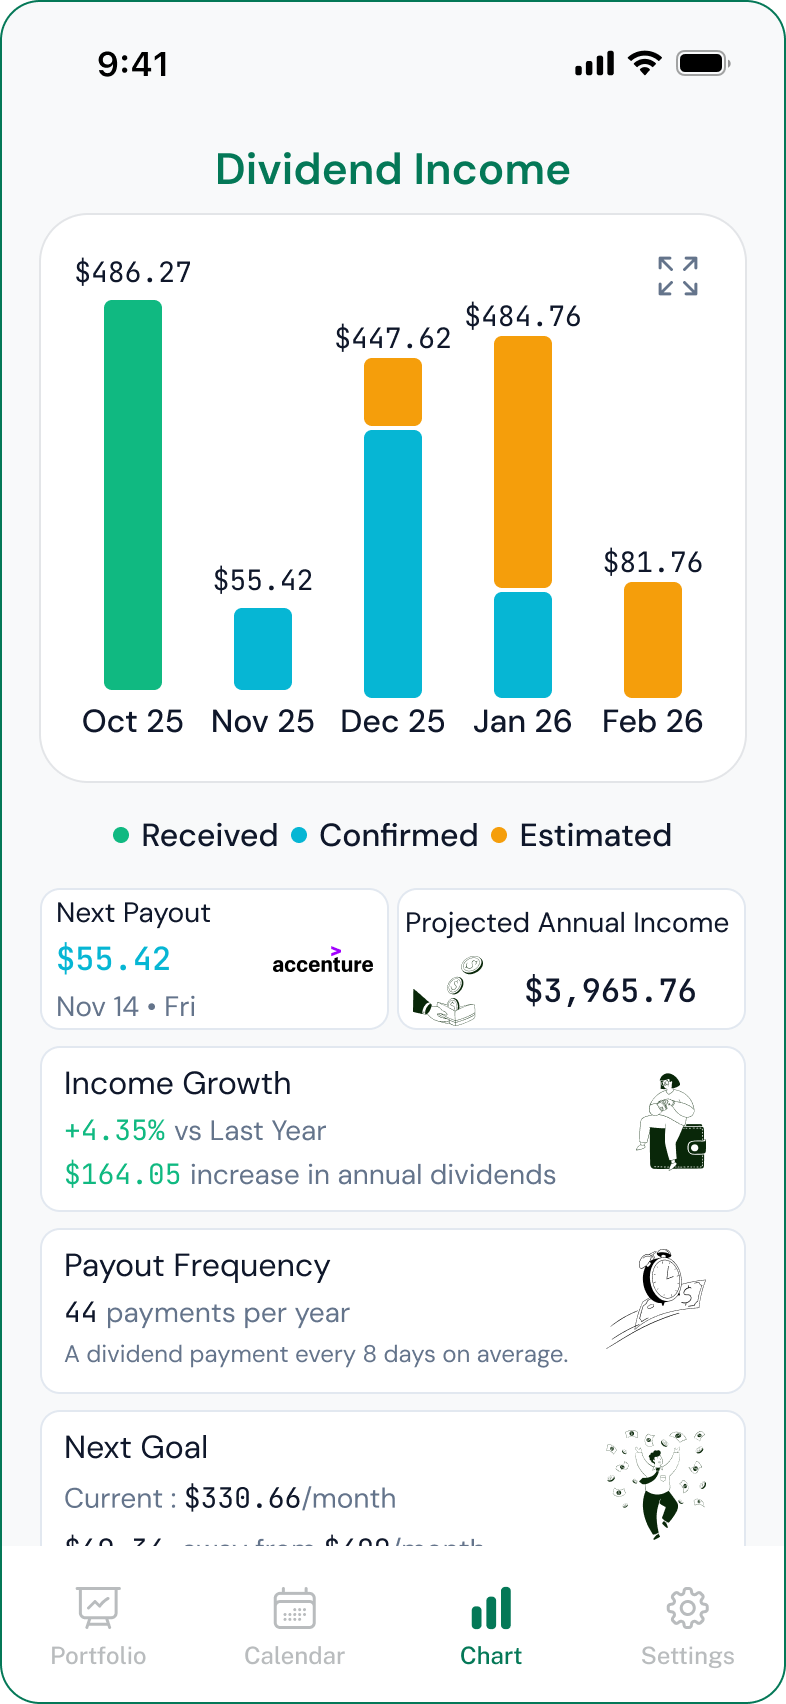Viewport: 786px width, 1704px height.
Task: Open the Settings gear tab
Action: coord(688,1610)
